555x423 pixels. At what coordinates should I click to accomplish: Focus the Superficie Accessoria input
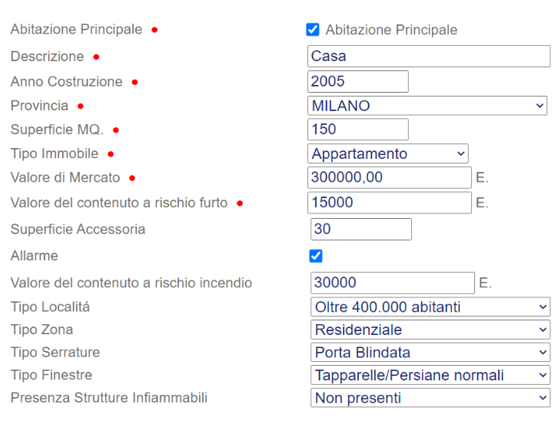click(x=361, y=229)
